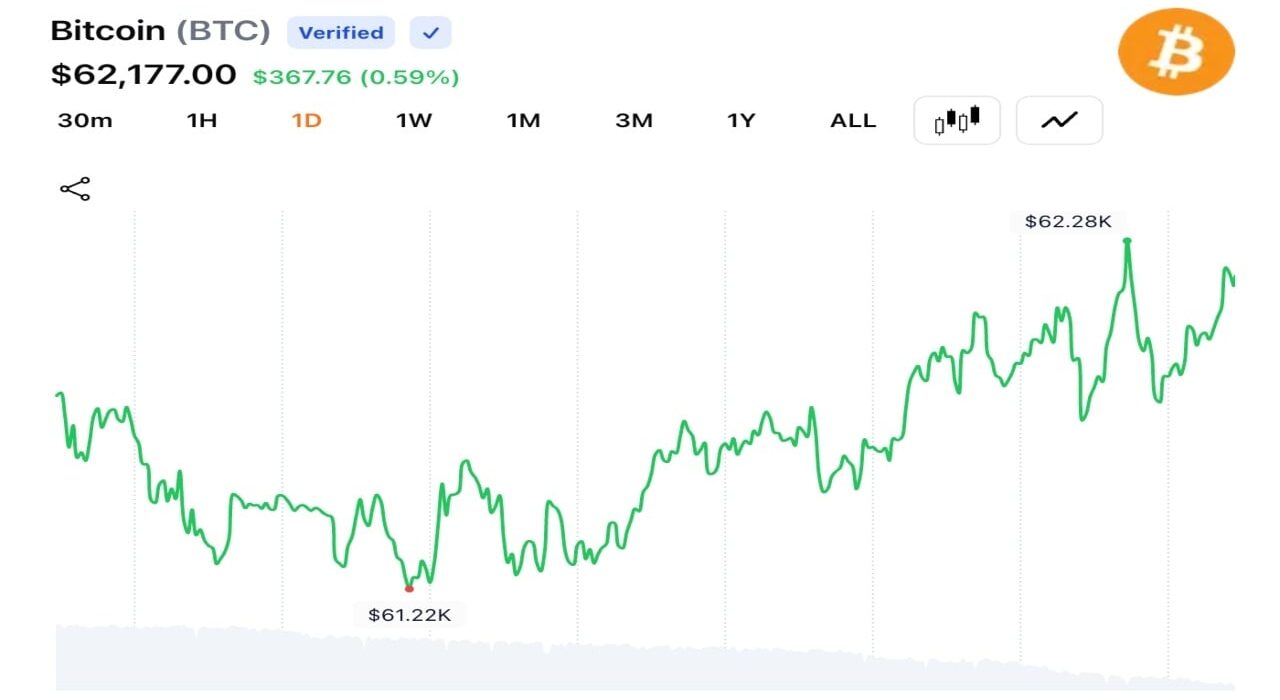Click the Verified badge
This screenshot has width=1280, height=700.
(x=341, y=33)
